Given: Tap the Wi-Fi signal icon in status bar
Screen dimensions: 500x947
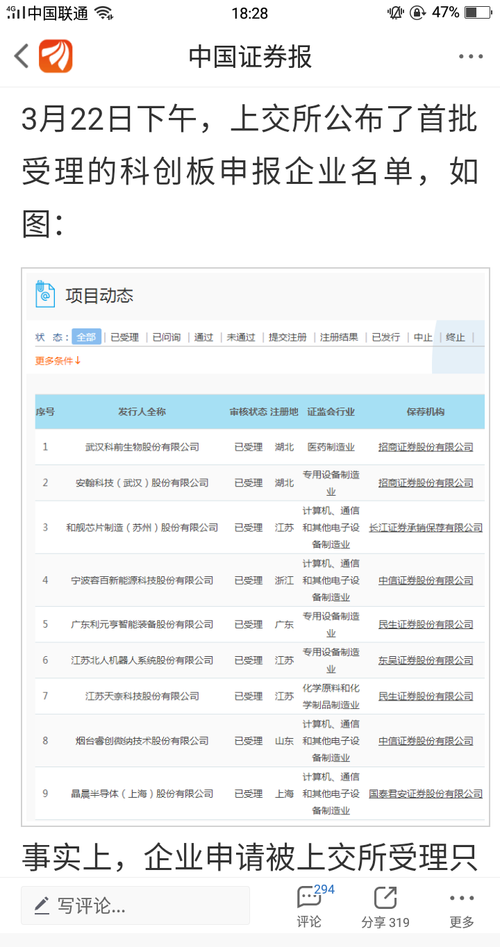Looking at the screenshot, I should point(104,12).
